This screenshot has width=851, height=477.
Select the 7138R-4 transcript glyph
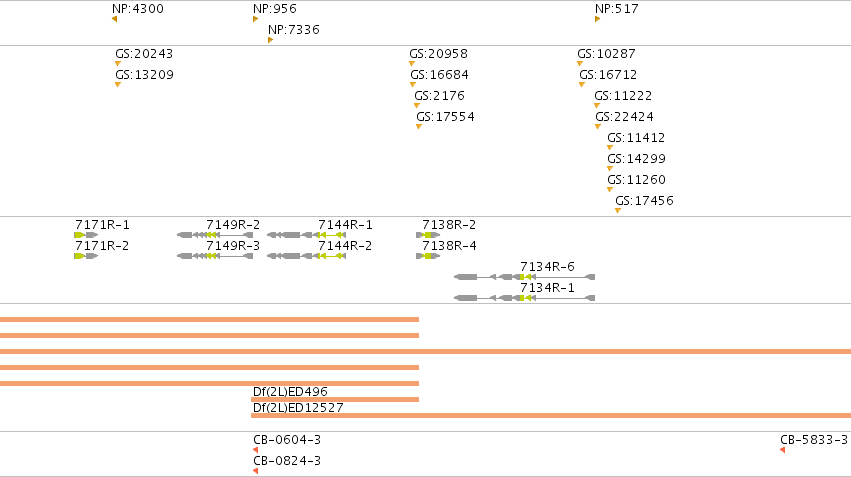click(x=428, y=256)
